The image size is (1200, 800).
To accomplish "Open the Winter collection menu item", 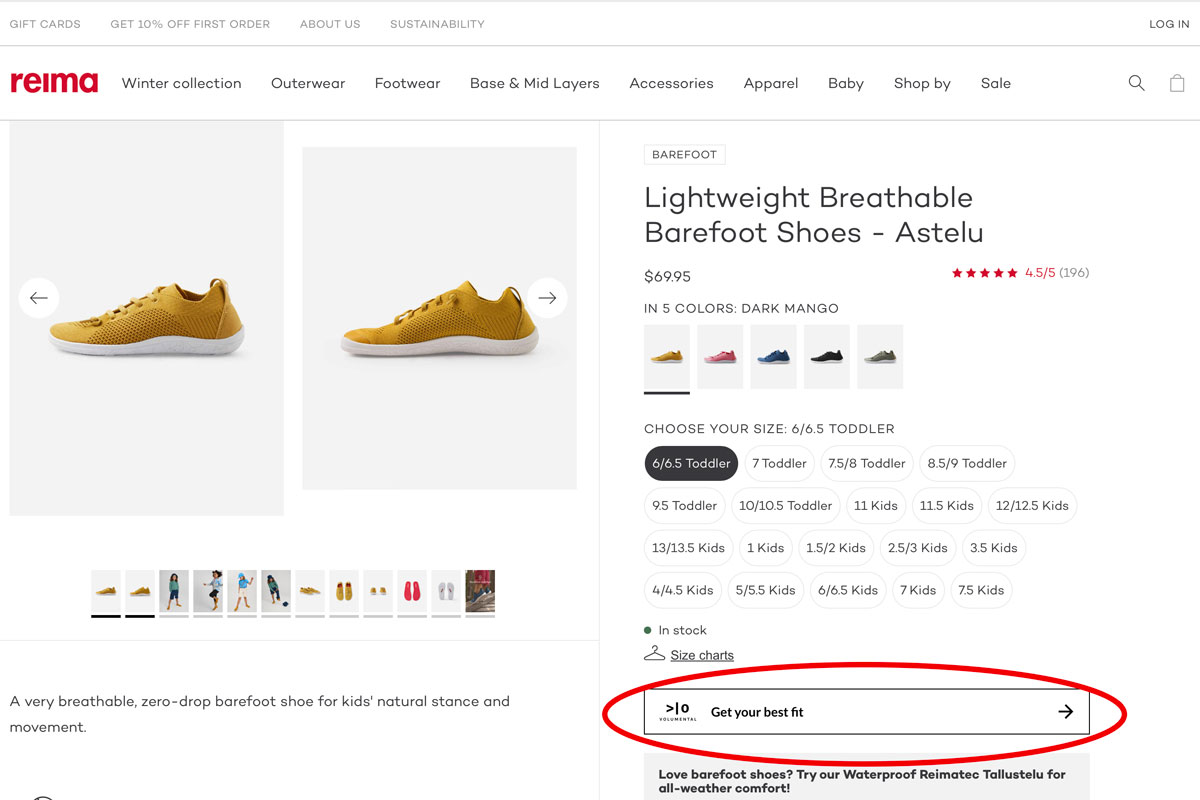I will pos(181,84).
